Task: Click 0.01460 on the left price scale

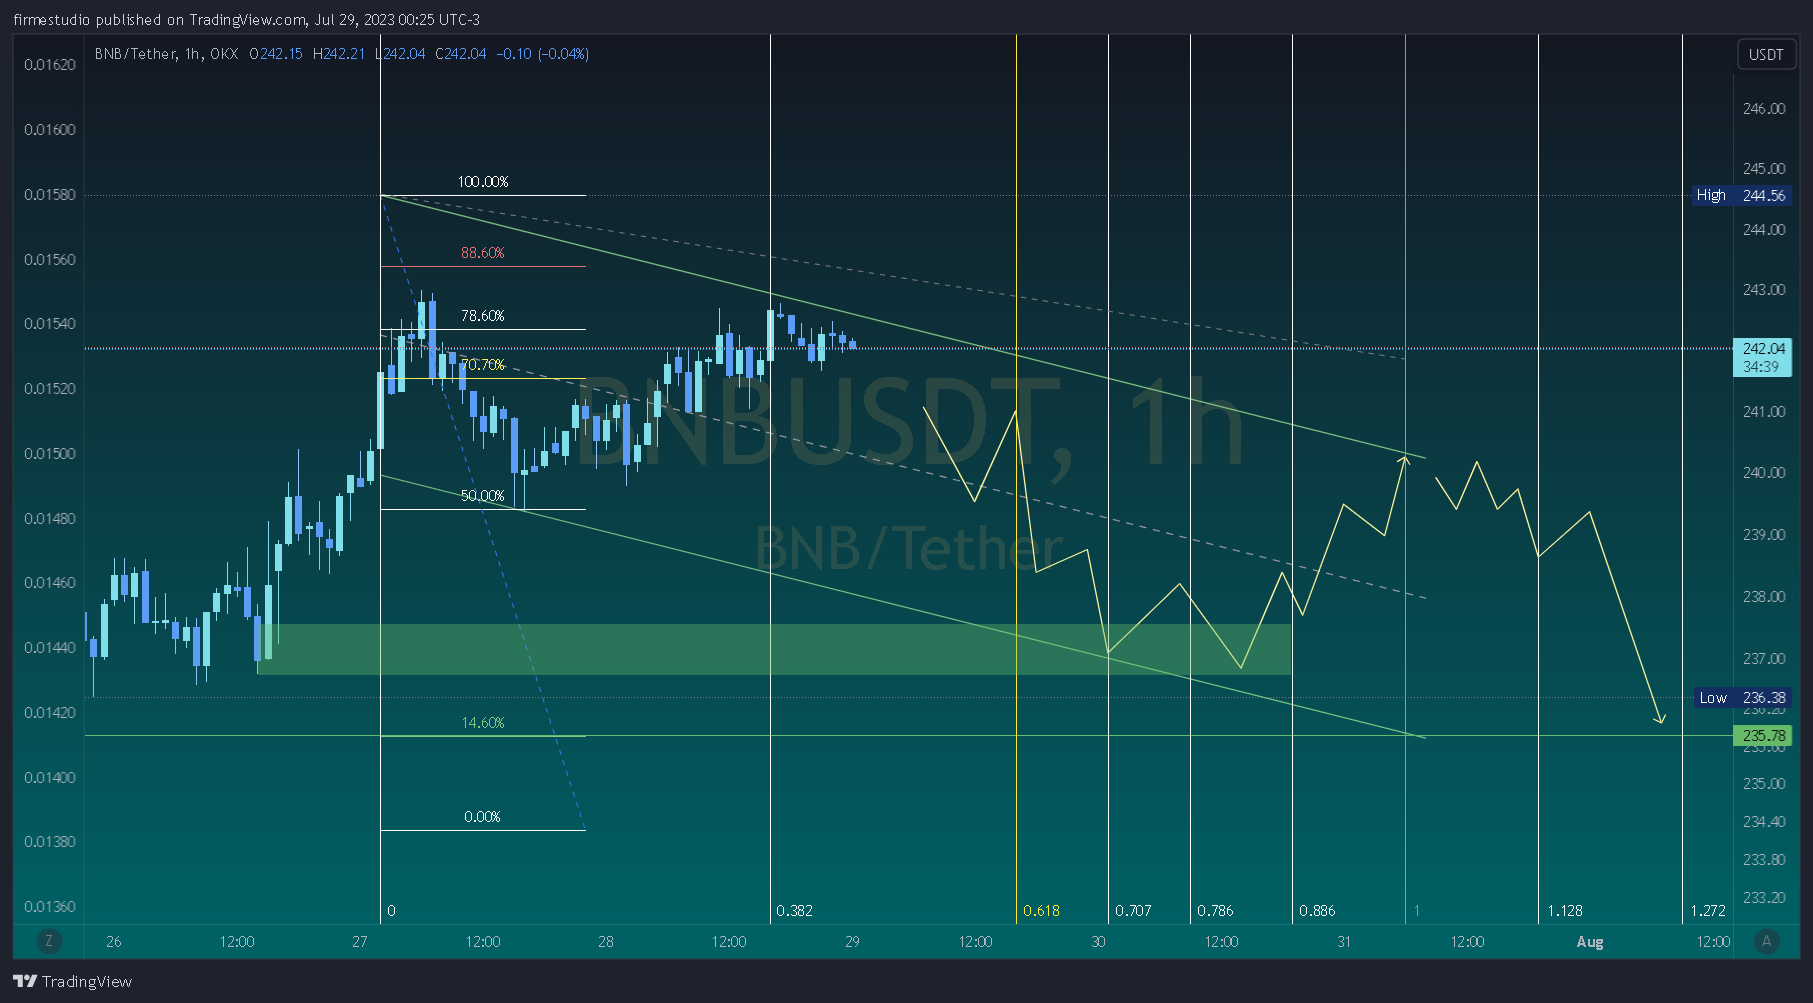Action: coord(50,583)
